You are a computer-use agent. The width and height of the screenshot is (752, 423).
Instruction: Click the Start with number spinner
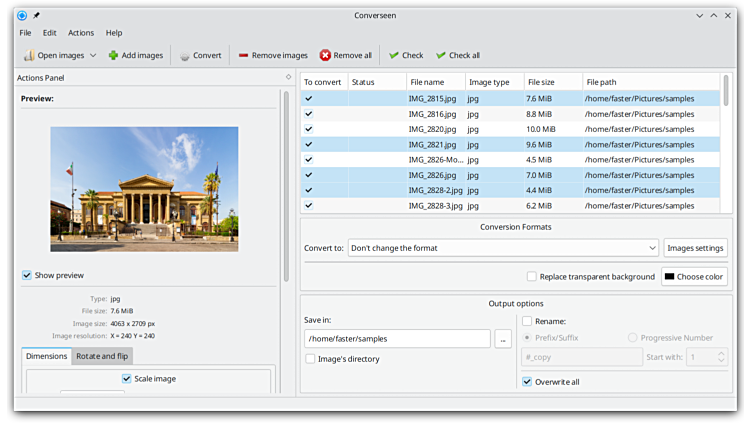click(706, 357)
